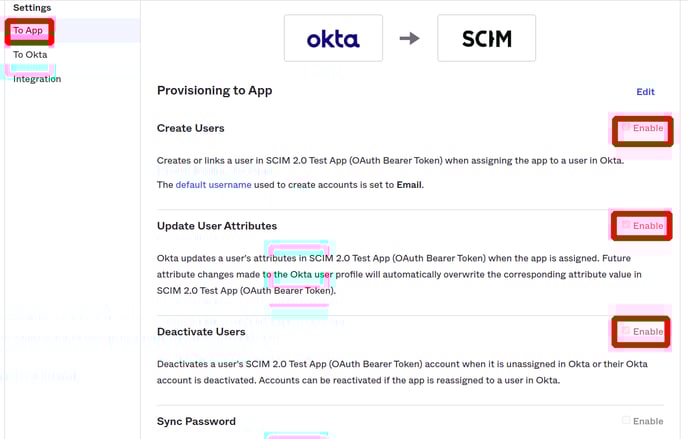
Task: Select the To App settings tab
Action: click(28, 30)
